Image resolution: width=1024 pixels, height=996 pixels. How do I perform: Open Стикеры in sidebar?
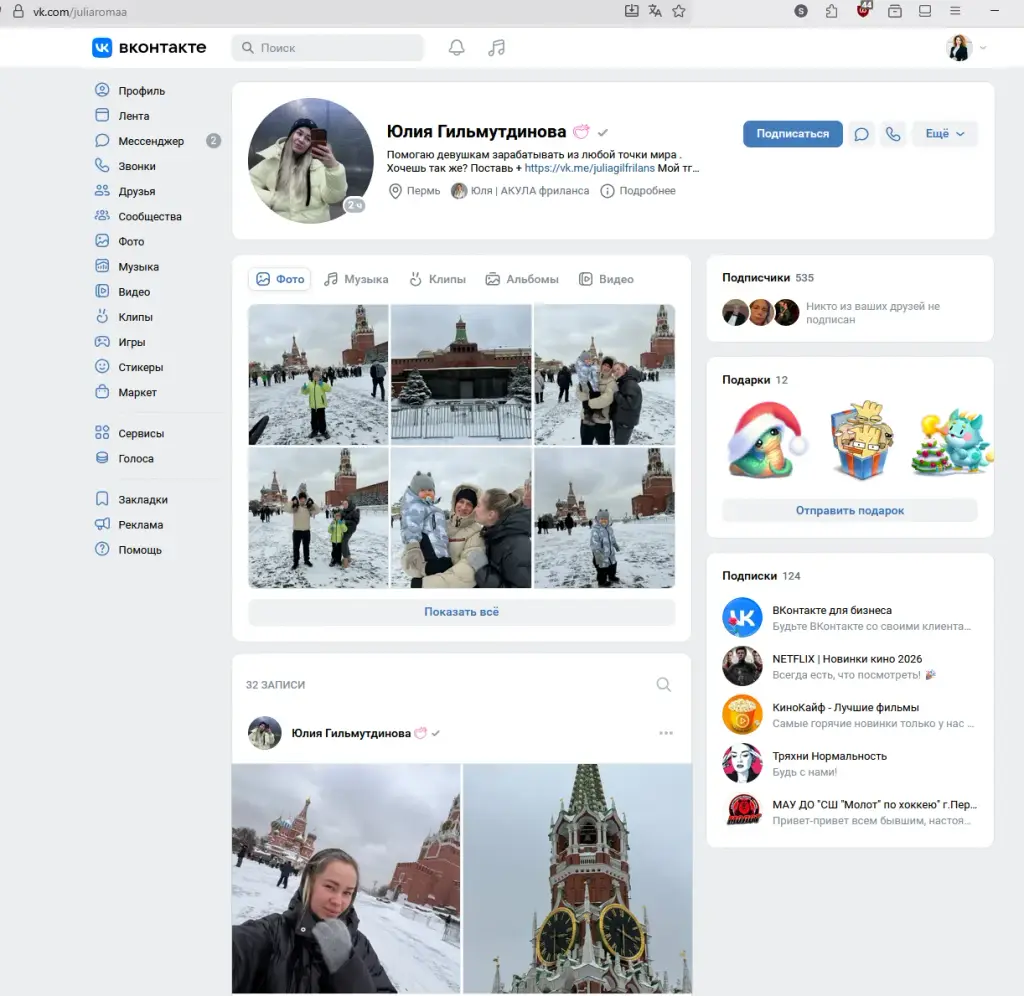pos(129,367)
